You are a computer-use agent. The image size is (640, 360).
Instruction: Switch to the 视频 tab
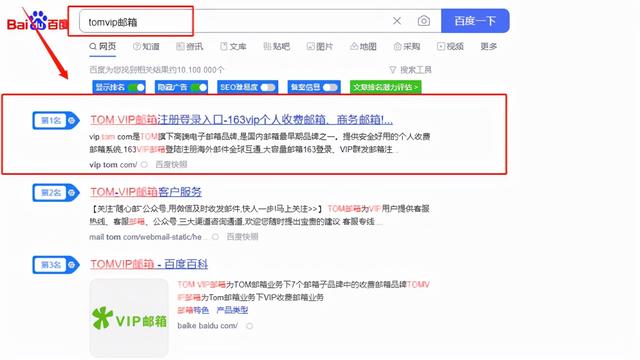pyautogui.click(x=450, y=47)
